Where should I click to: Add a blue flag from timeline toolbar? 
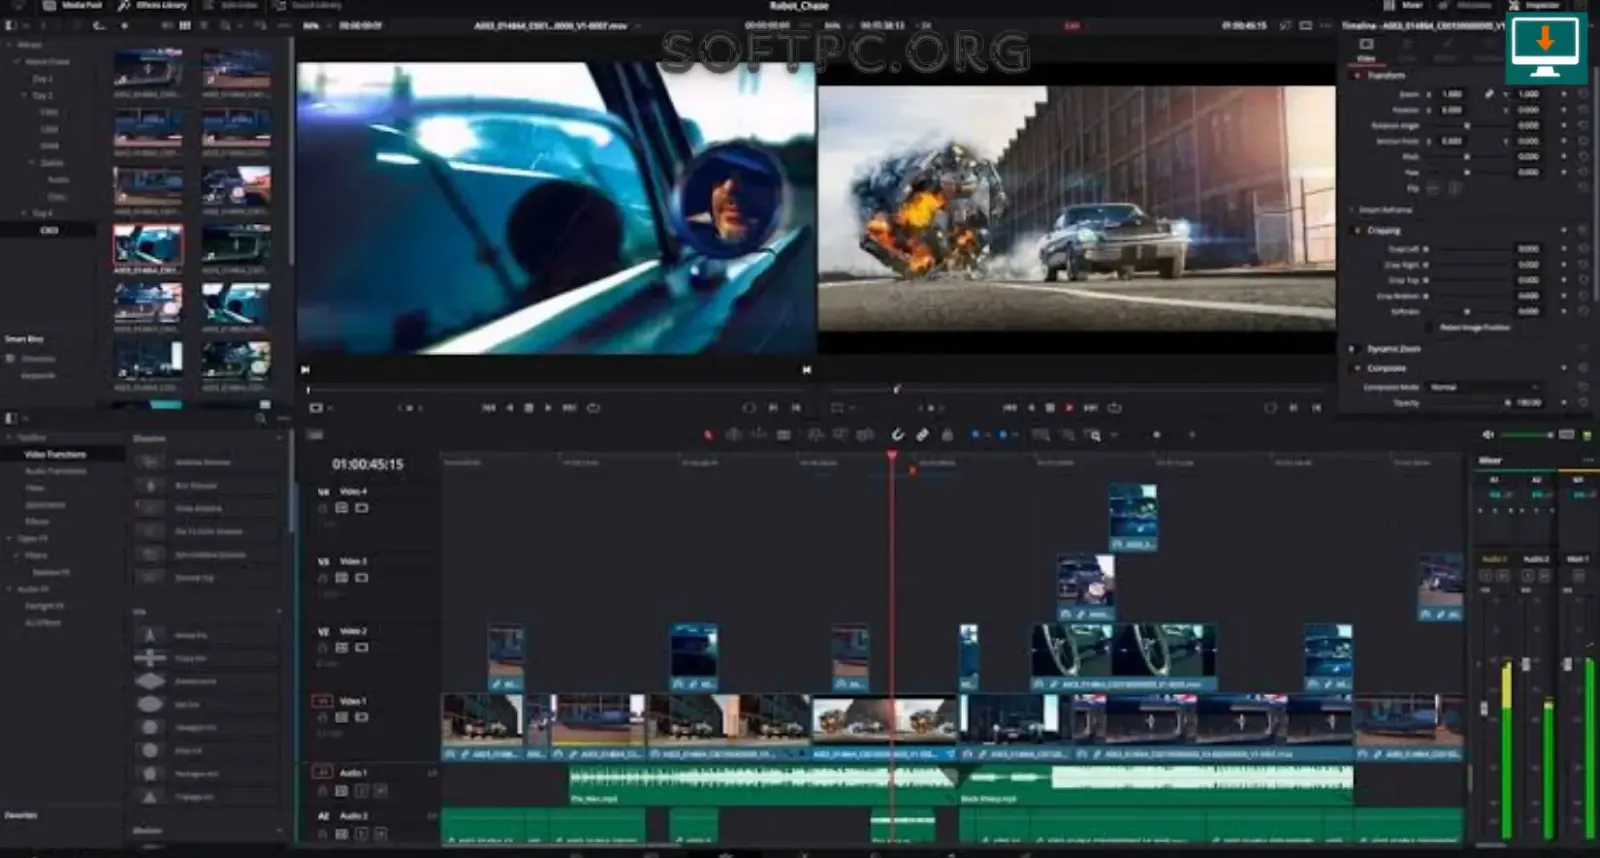point(976,435)
